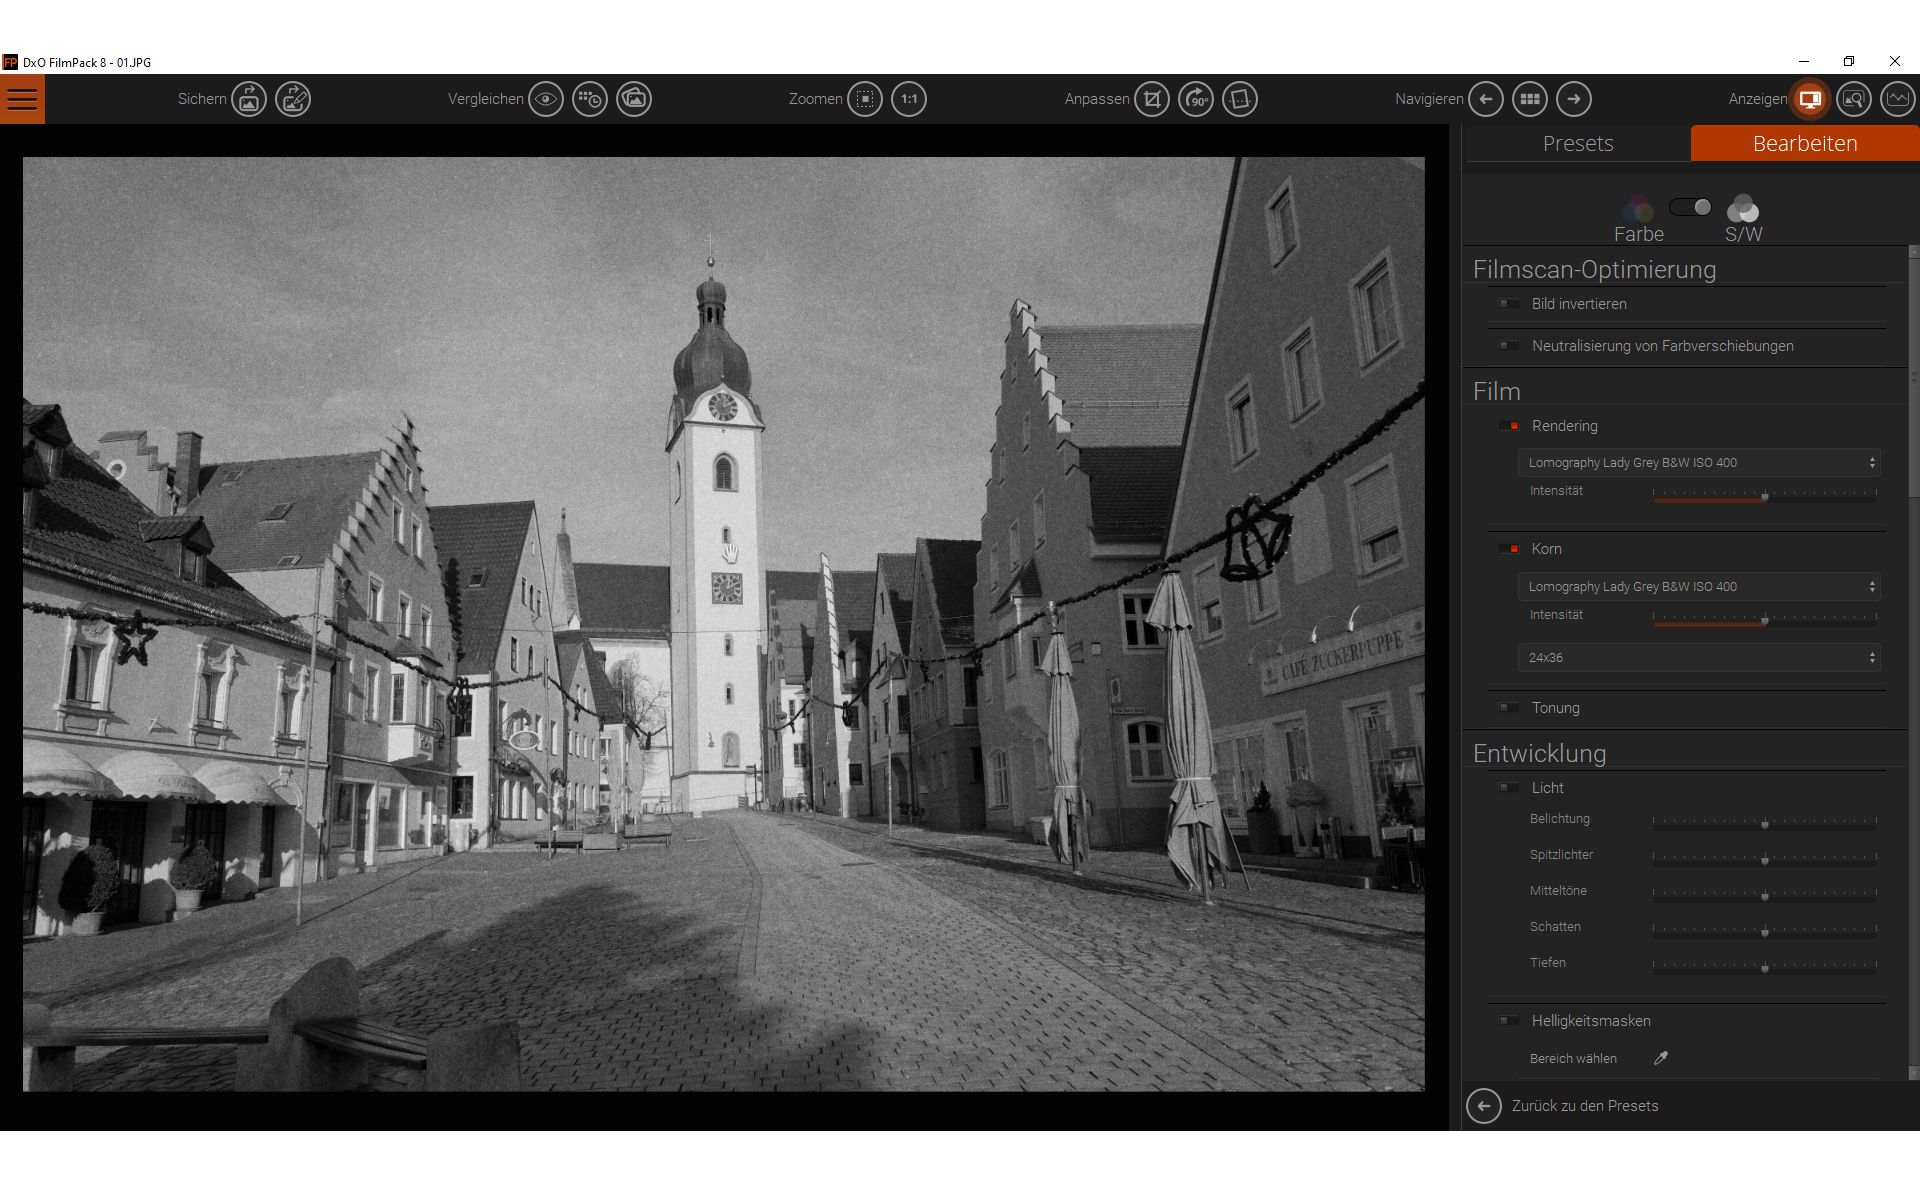This screenshot has width=1920, height=1182.
Task: Click the fit-to-screen zoom icon
Action: [865, 99]
